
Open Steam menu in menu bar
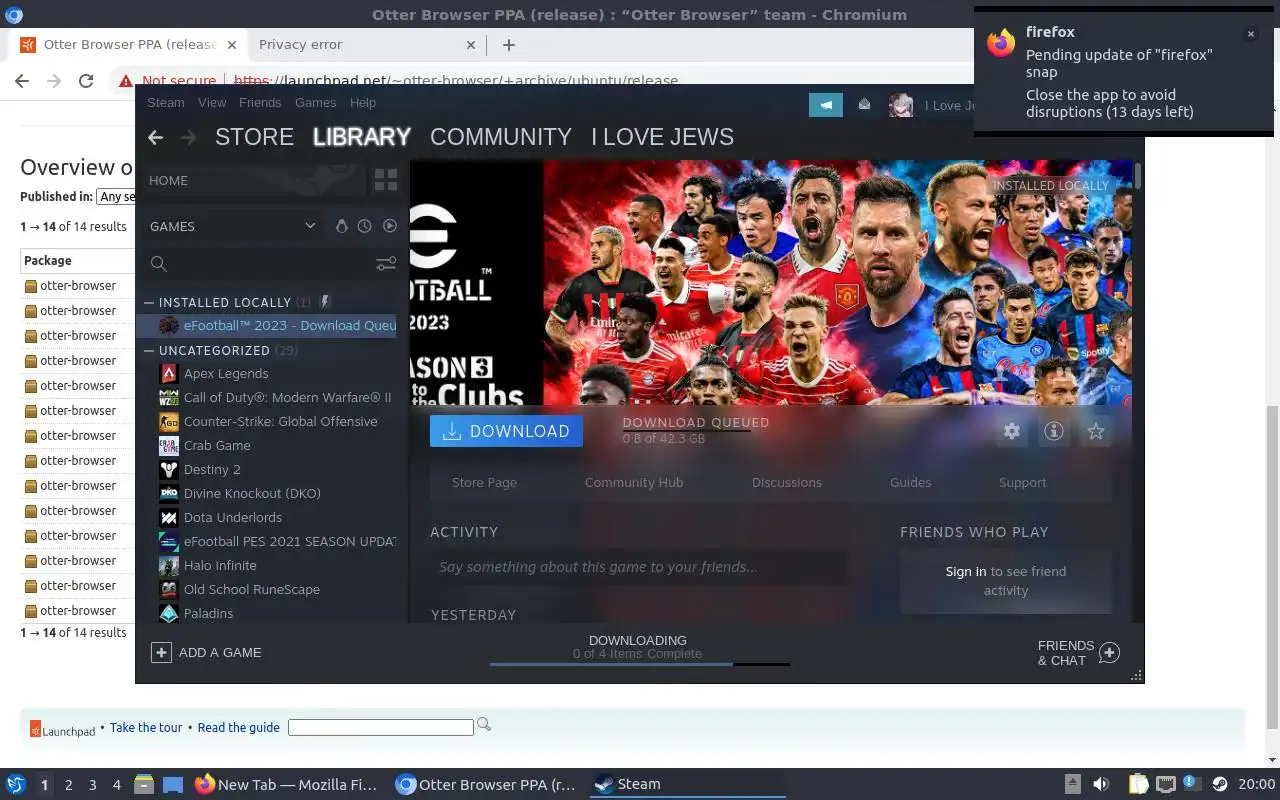pyautogui.click(x=166, y=102)
